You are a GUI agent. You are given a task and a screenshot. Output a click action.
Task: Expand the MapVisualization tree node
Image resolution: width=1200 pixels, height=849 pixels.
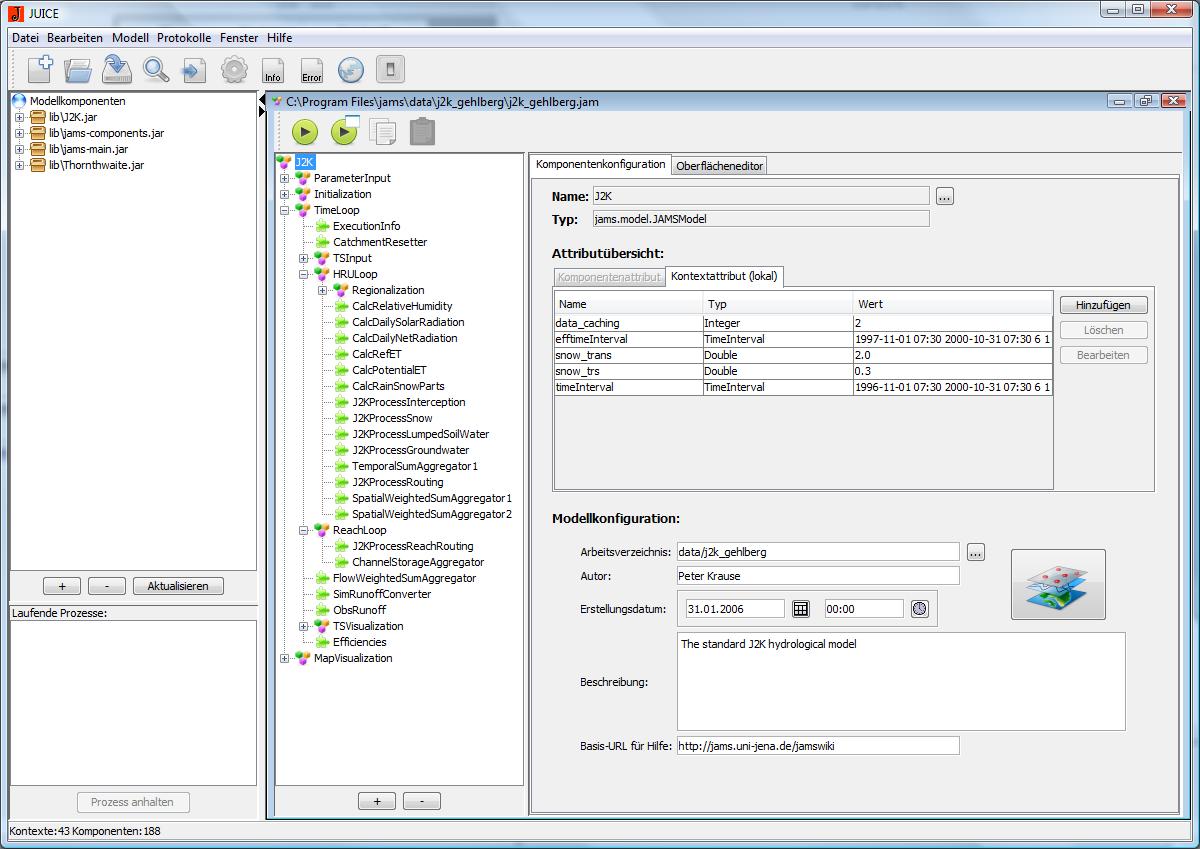point(285,659)
